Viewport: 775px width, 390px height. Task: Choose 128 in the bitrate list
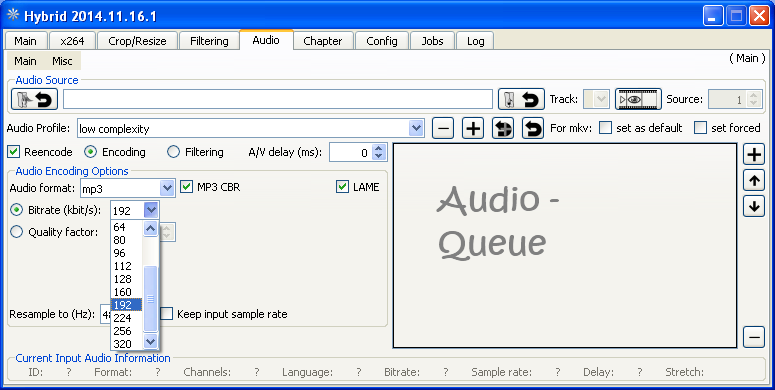[127, 279]
